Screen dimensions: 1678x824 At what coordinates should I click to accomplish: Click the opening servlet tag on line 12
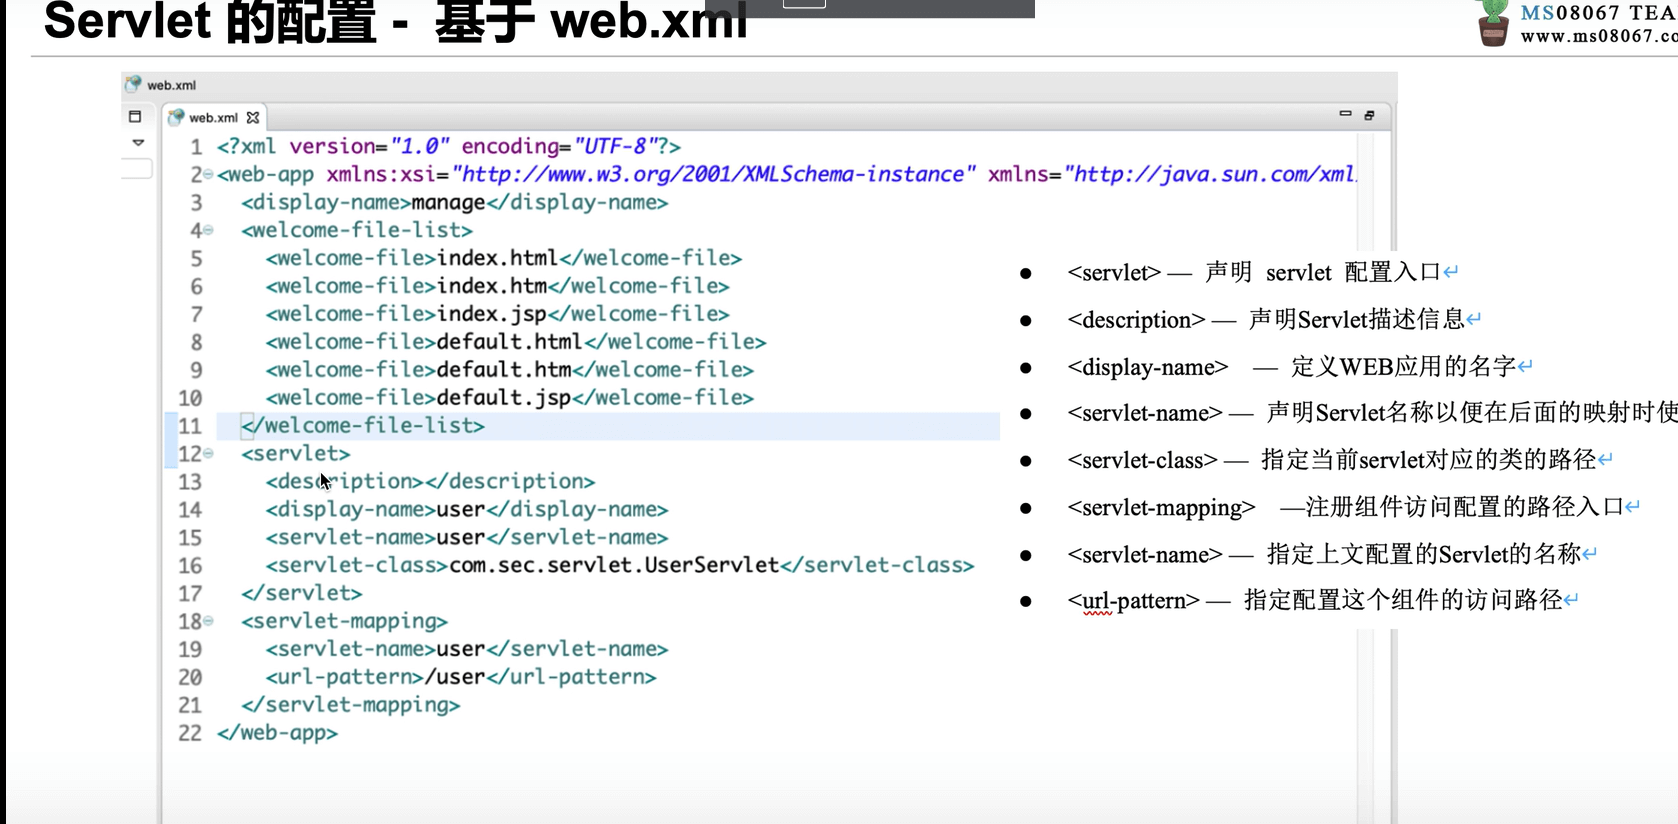point(295,454)
